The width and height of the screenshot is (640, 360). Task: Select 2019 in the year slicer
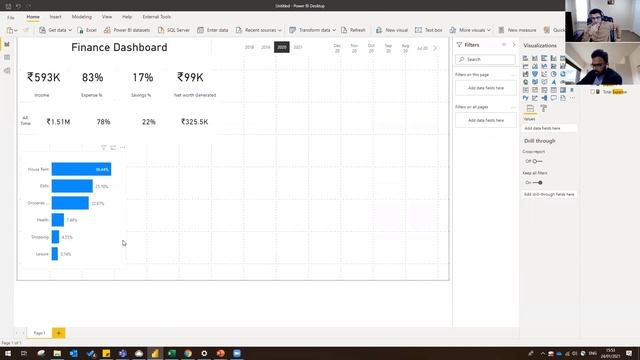click(266, 47)
